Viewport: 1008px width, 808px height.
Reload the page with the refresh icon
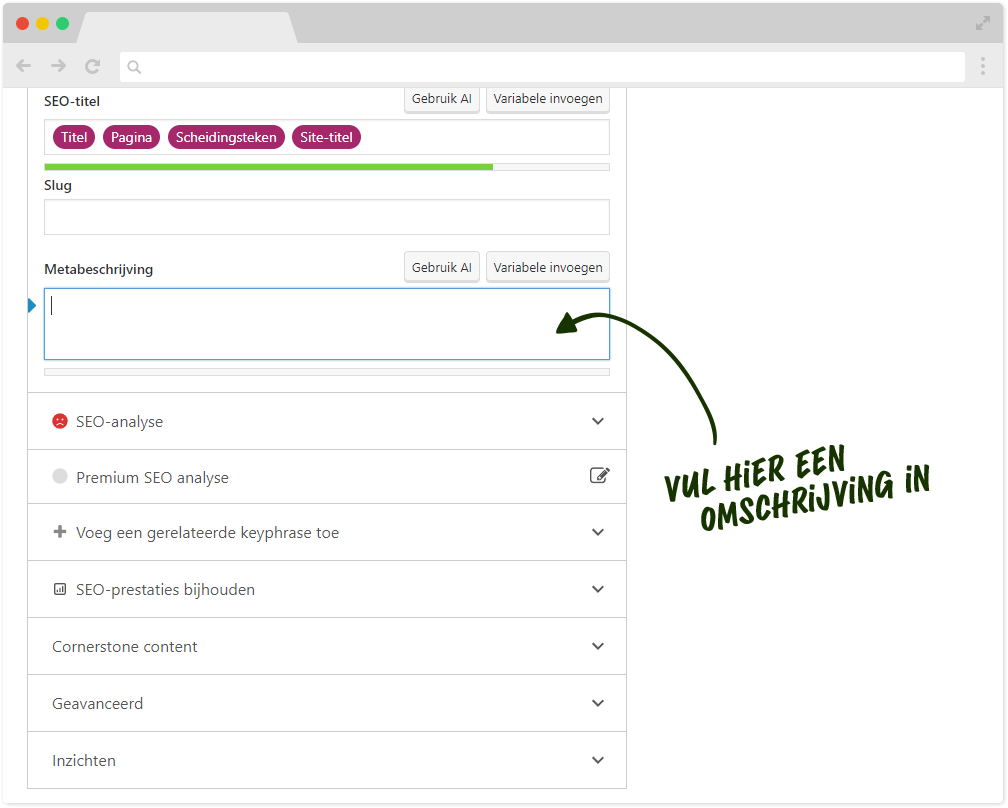tap(93, 66)
